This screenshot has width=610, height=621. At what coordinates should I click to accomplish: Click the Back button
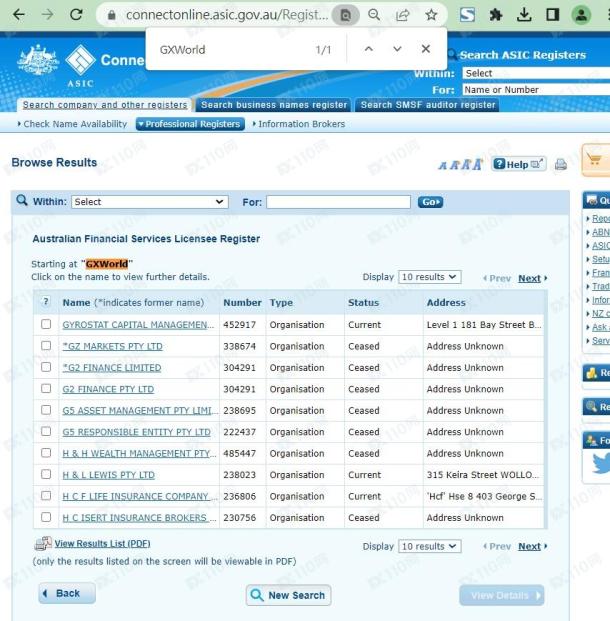pos(67,593)
